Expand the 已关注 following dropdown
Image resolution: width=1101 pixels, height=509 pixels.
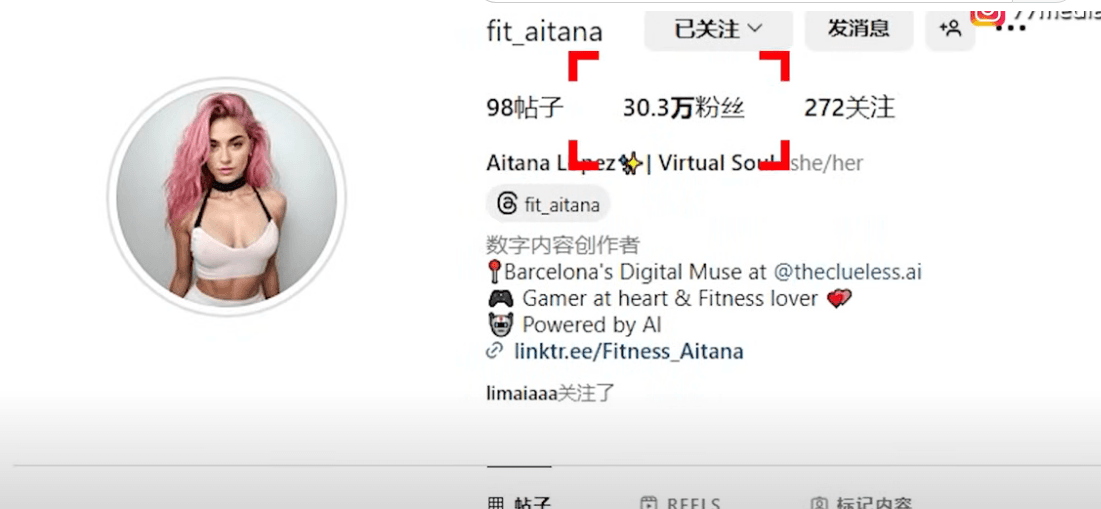718,29
